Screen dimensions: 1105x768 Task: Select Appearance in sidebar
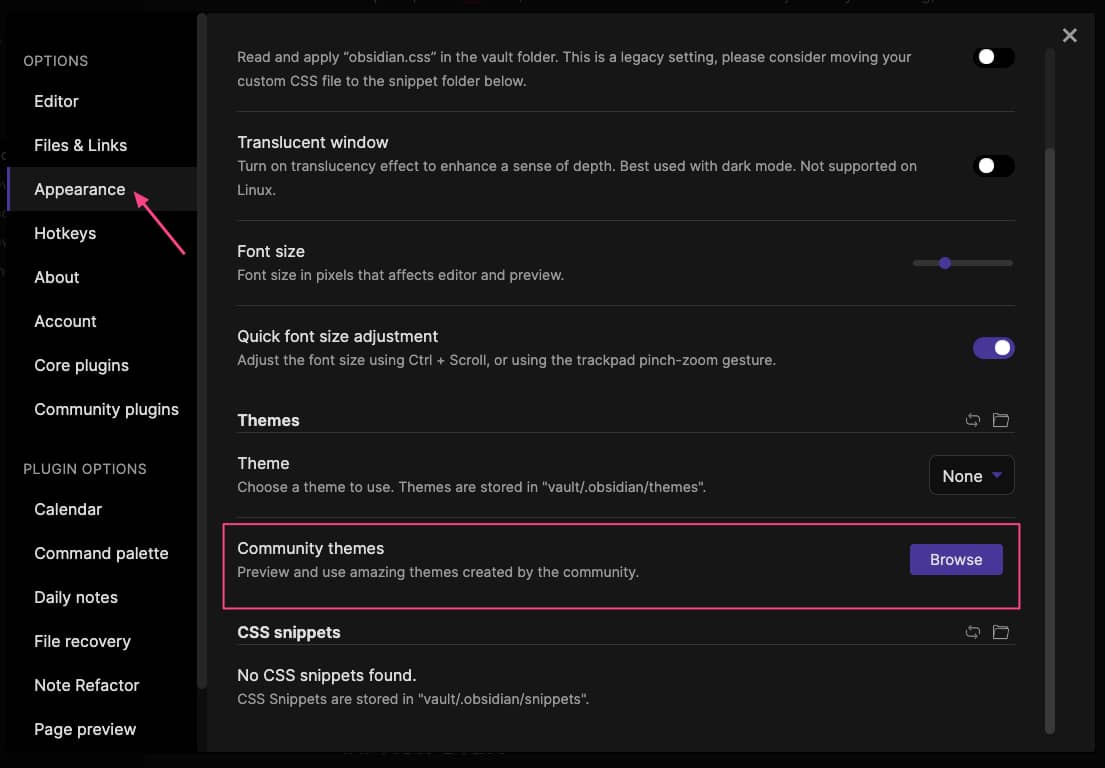(101, 189)
